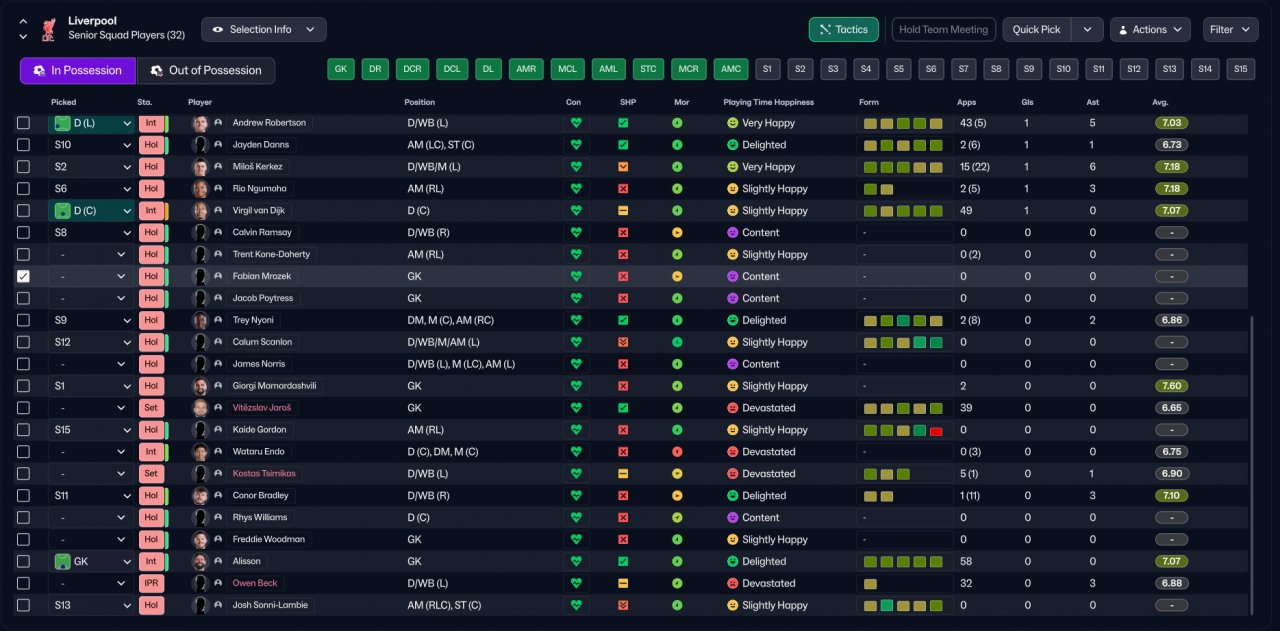The width and height of the screenshot is (1280, 631).
Task: Click the up chevron beside the Liverpool crest
Action: 23,21
